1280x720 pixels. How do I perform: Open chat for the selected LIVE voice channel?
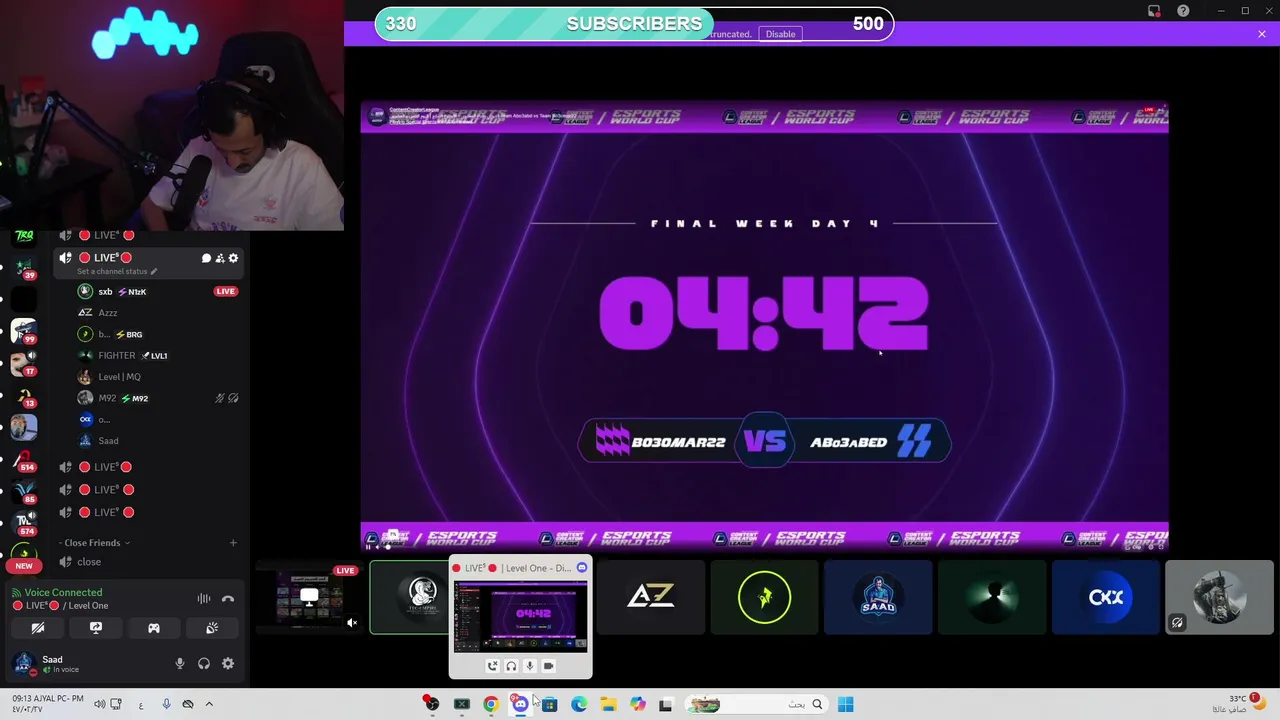[206, 258]
